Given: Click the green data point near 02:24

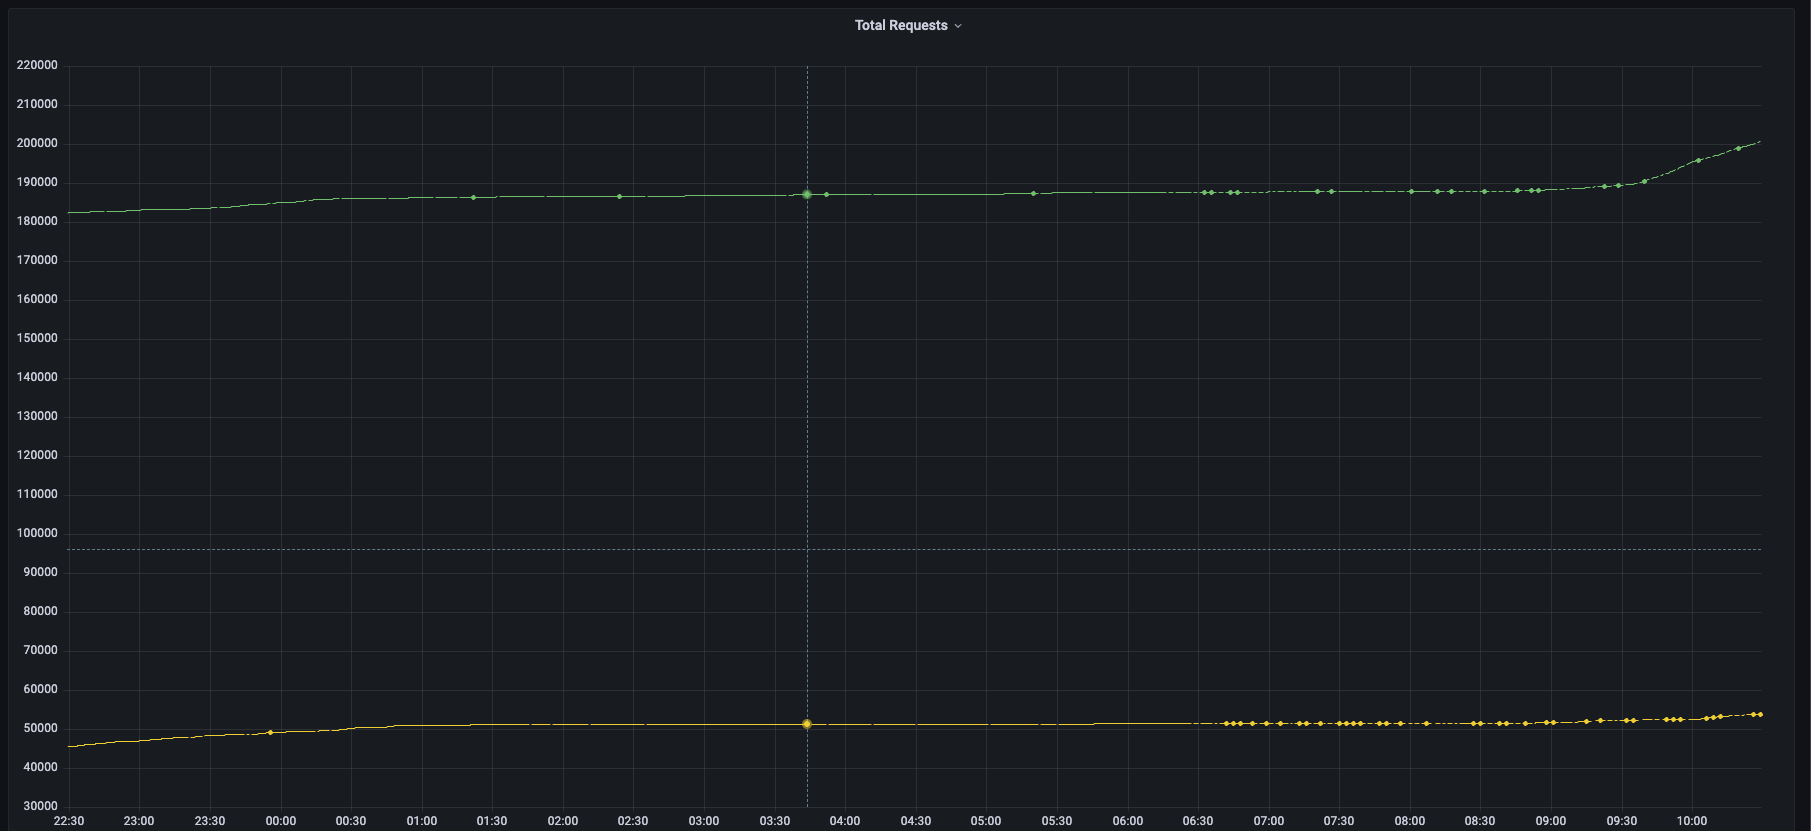Looking at the screenshot, I should [619, 196].
